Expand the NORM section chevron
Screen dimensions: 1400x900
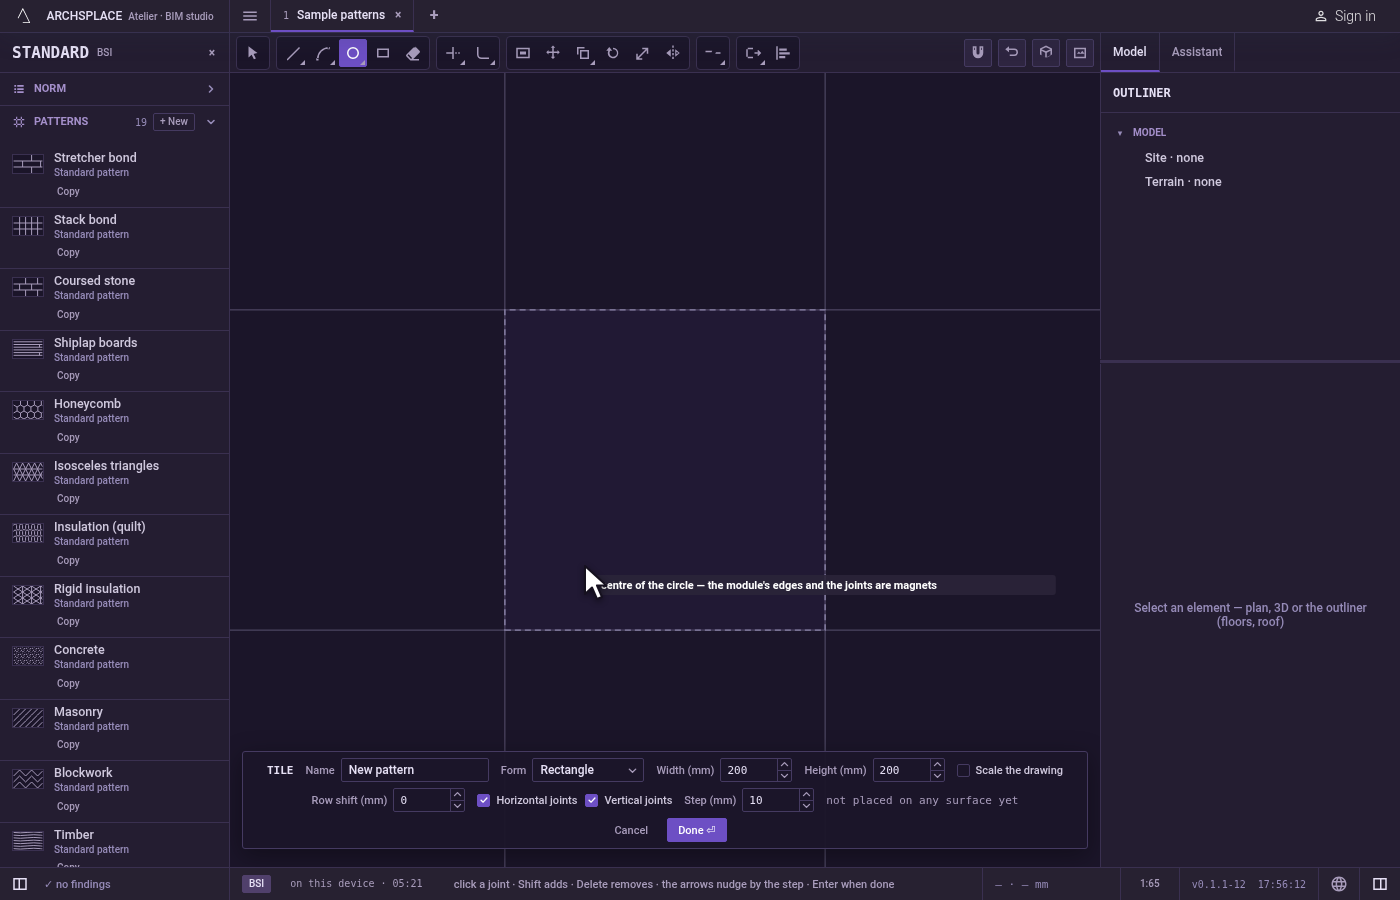click(x=211, y=89)
